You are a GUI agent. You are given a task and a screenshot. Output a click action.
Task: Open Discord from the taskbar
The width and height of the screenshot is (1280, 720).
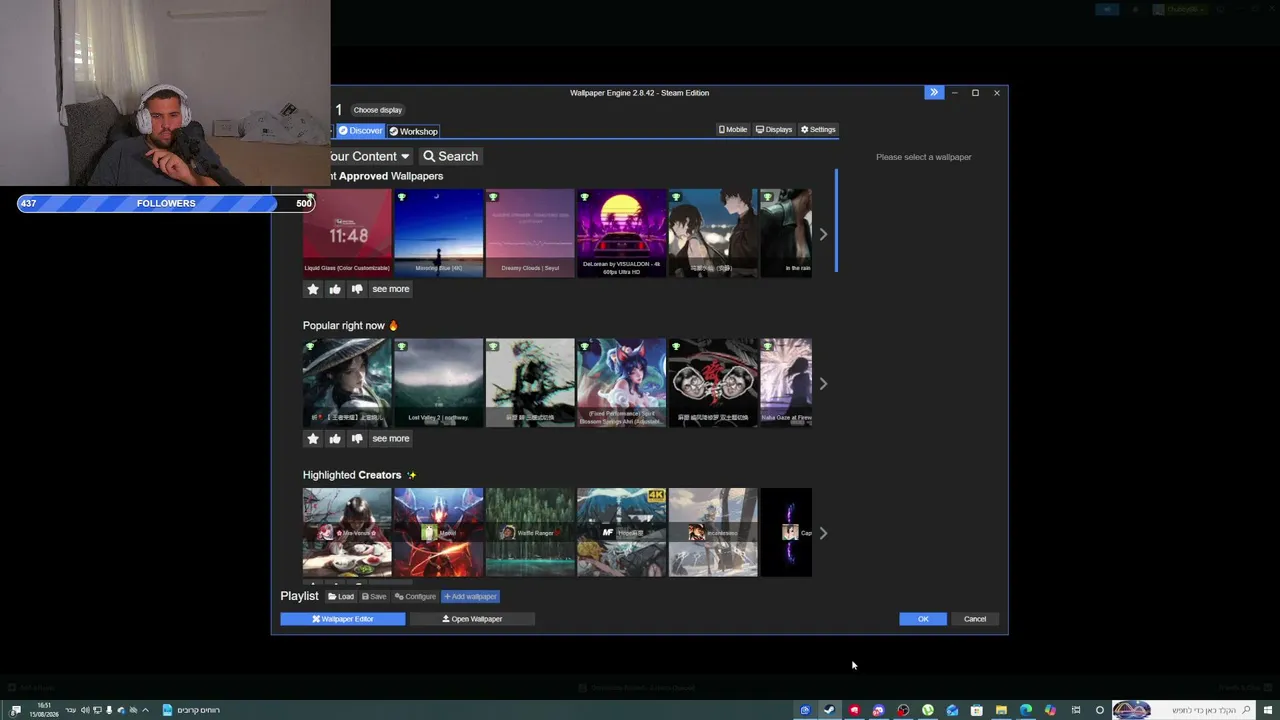[x=878, y=710]
